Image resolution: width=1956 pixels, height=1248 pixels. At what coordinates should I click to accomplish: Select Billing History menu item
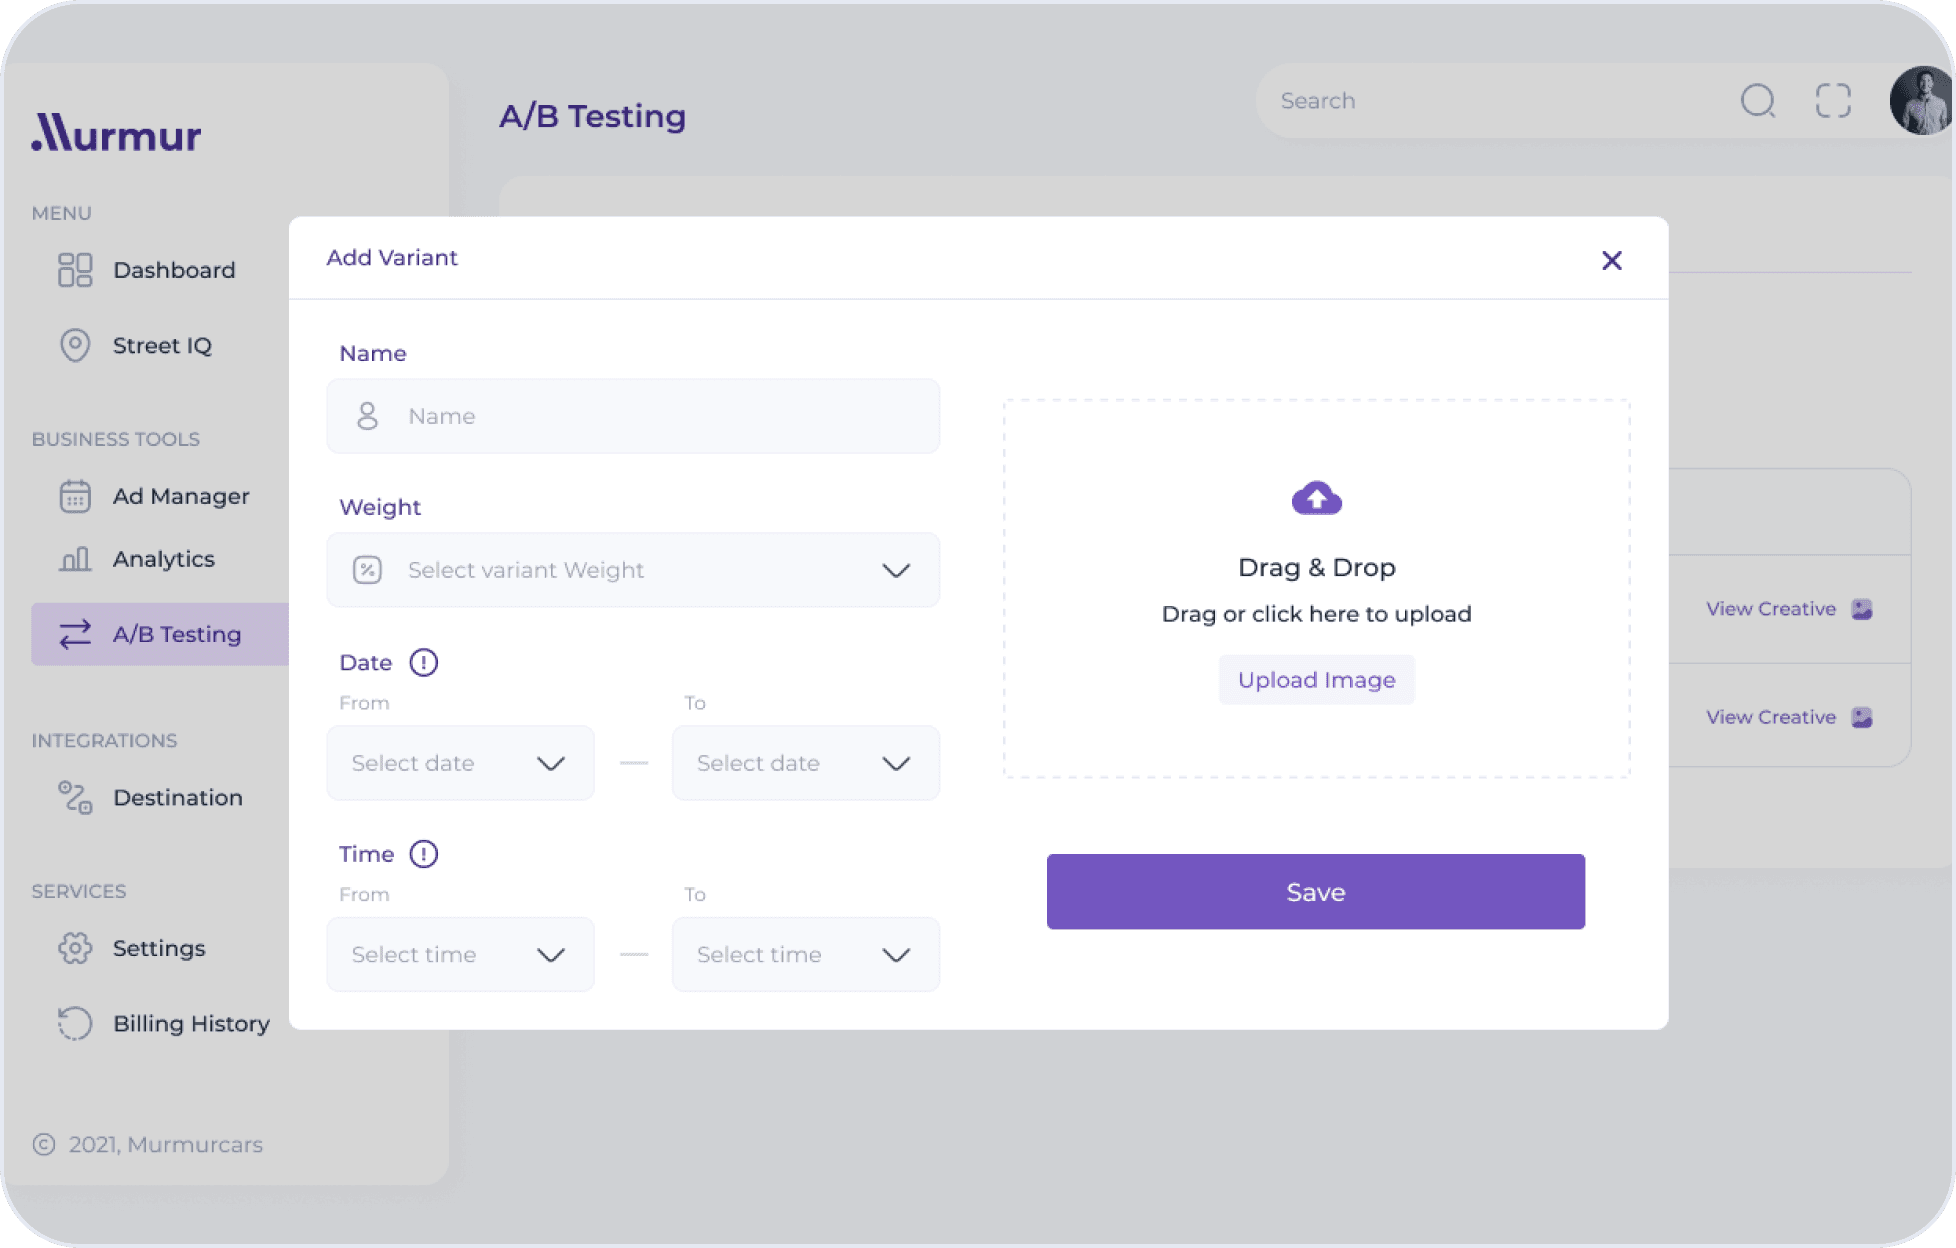190,1024
